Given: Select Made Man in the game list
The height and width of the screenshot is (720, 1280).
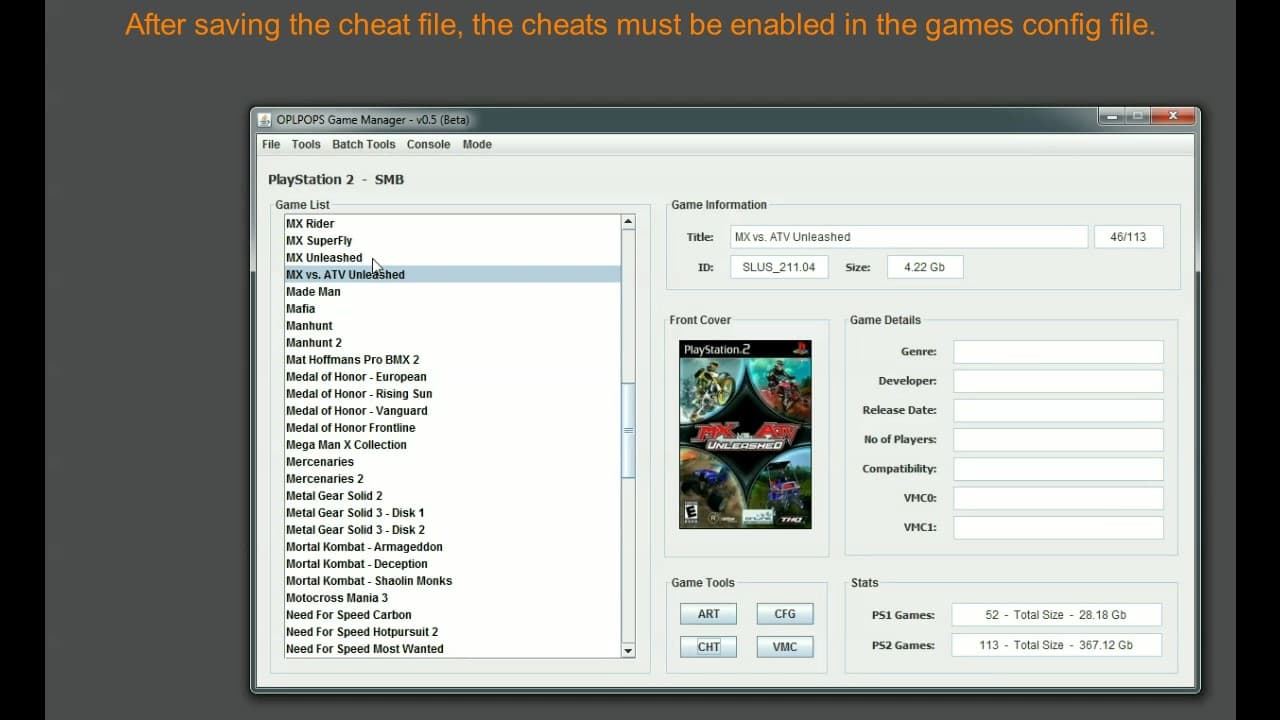Looking at the screenshot, I should [x=452, y=292].
